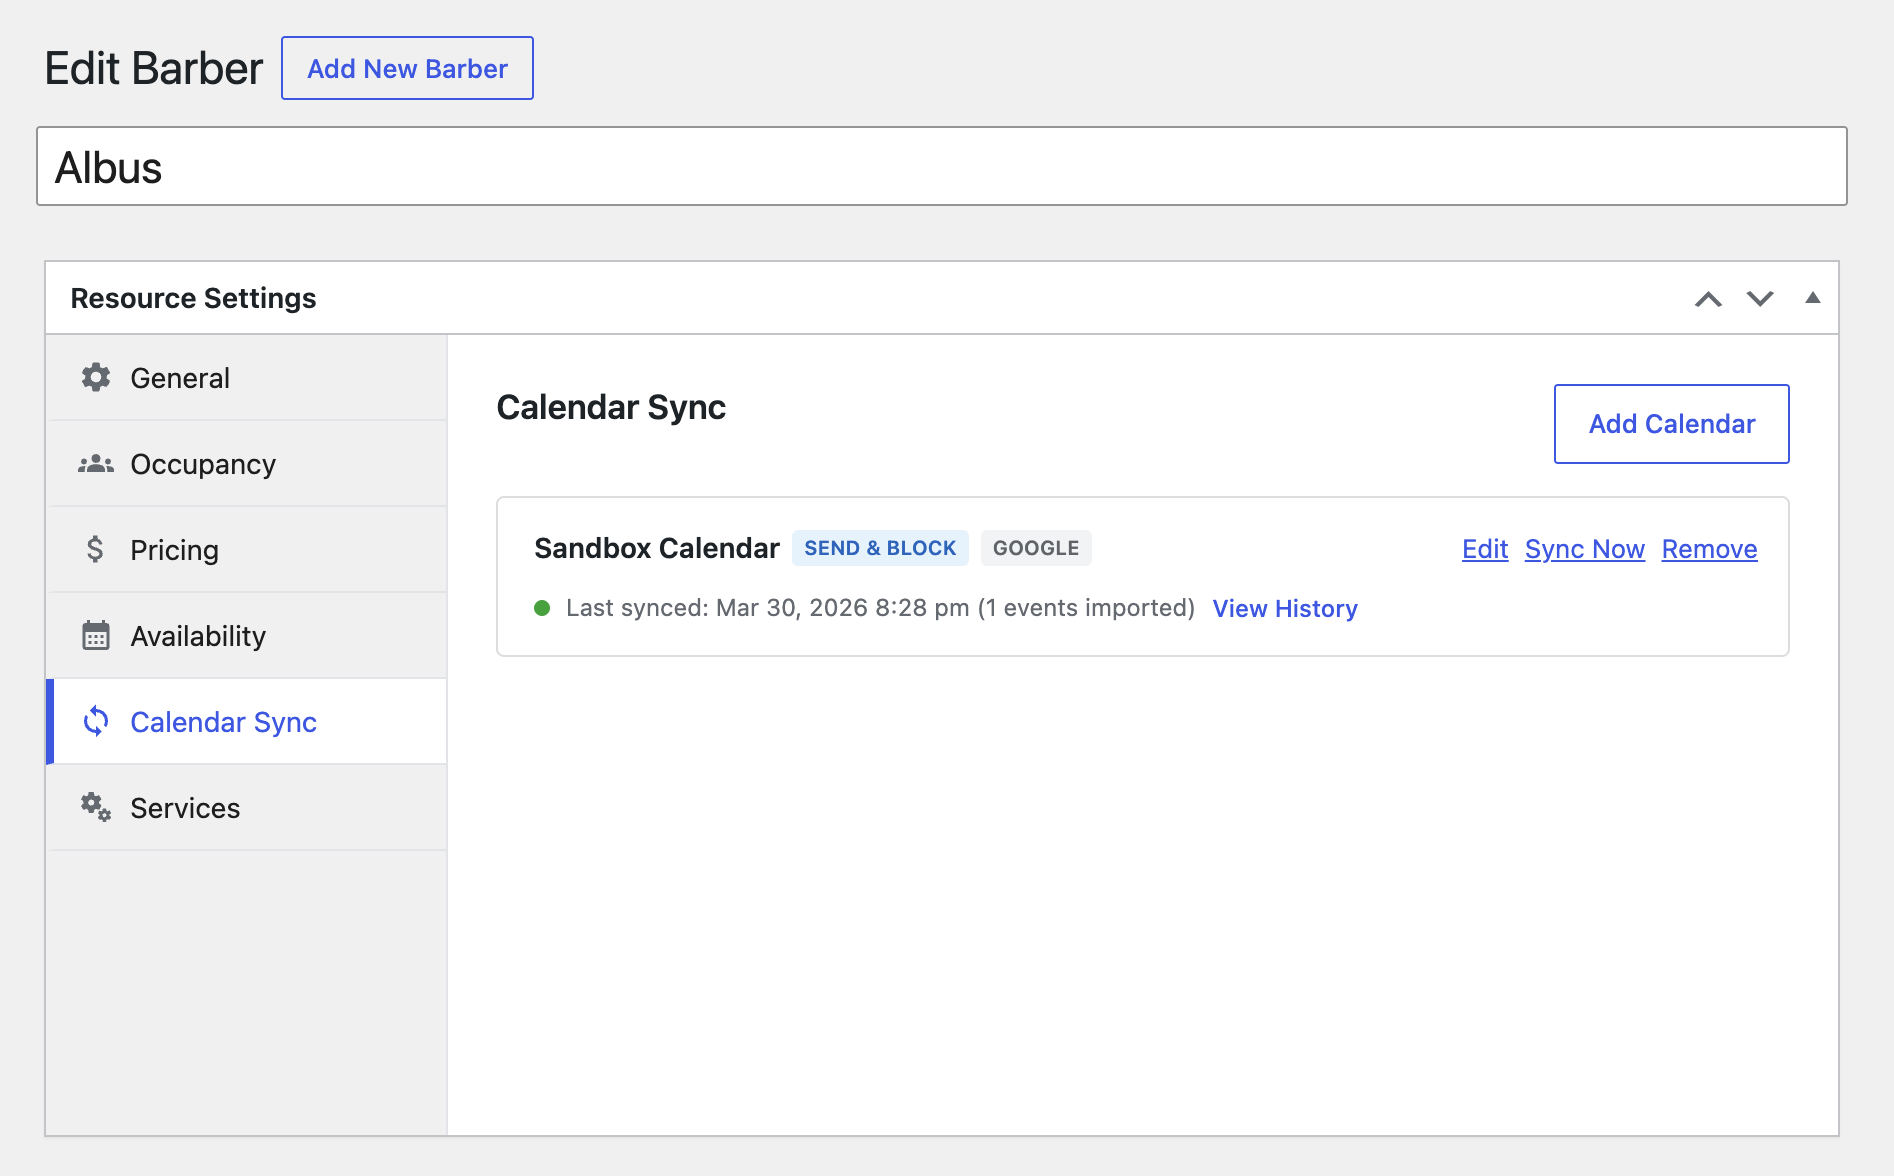Screen dimensions: 1894x1176
Task: Focus the barber name field Albus
Action: pyautogui.click(x=941, y=166)
